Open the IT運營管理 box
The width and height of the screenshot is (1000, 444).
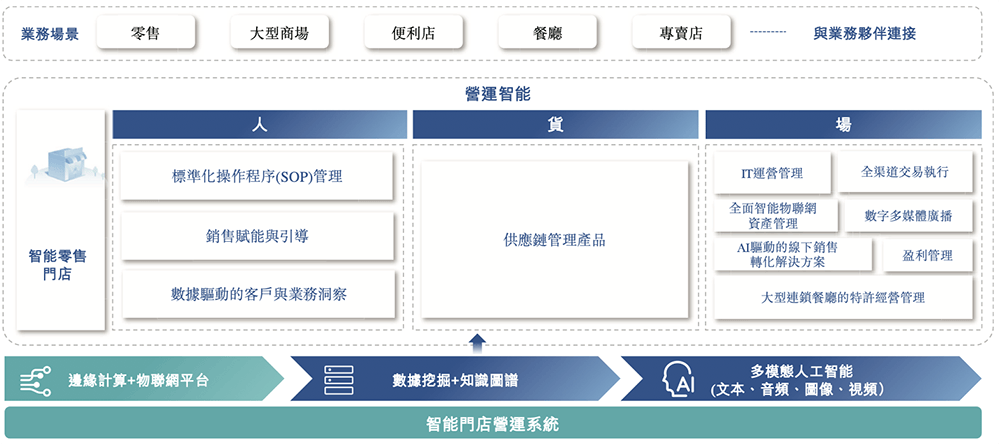coord(771,173)
